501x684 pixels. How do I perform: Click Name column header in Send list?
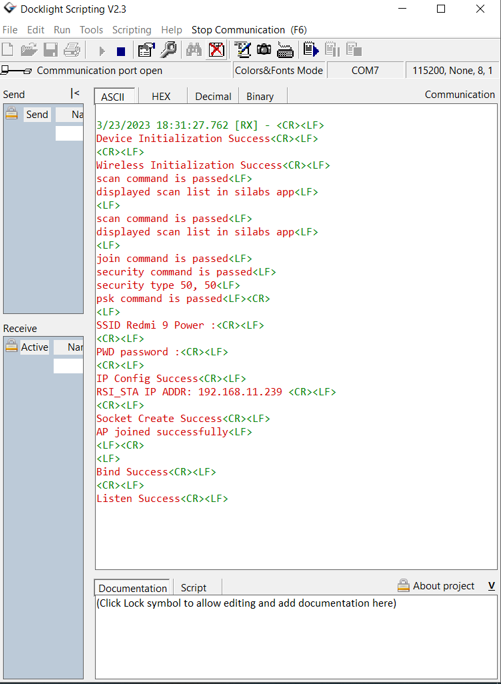[x=69, y=114]
